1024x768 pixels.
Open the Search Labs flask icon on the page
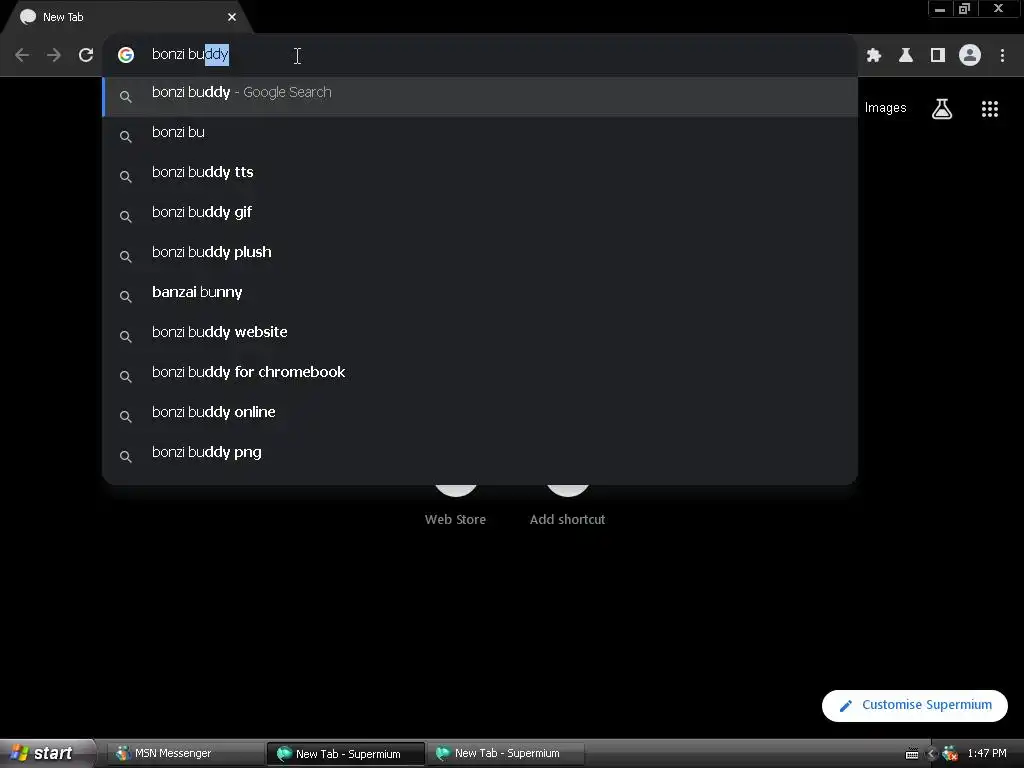point(942,108)
